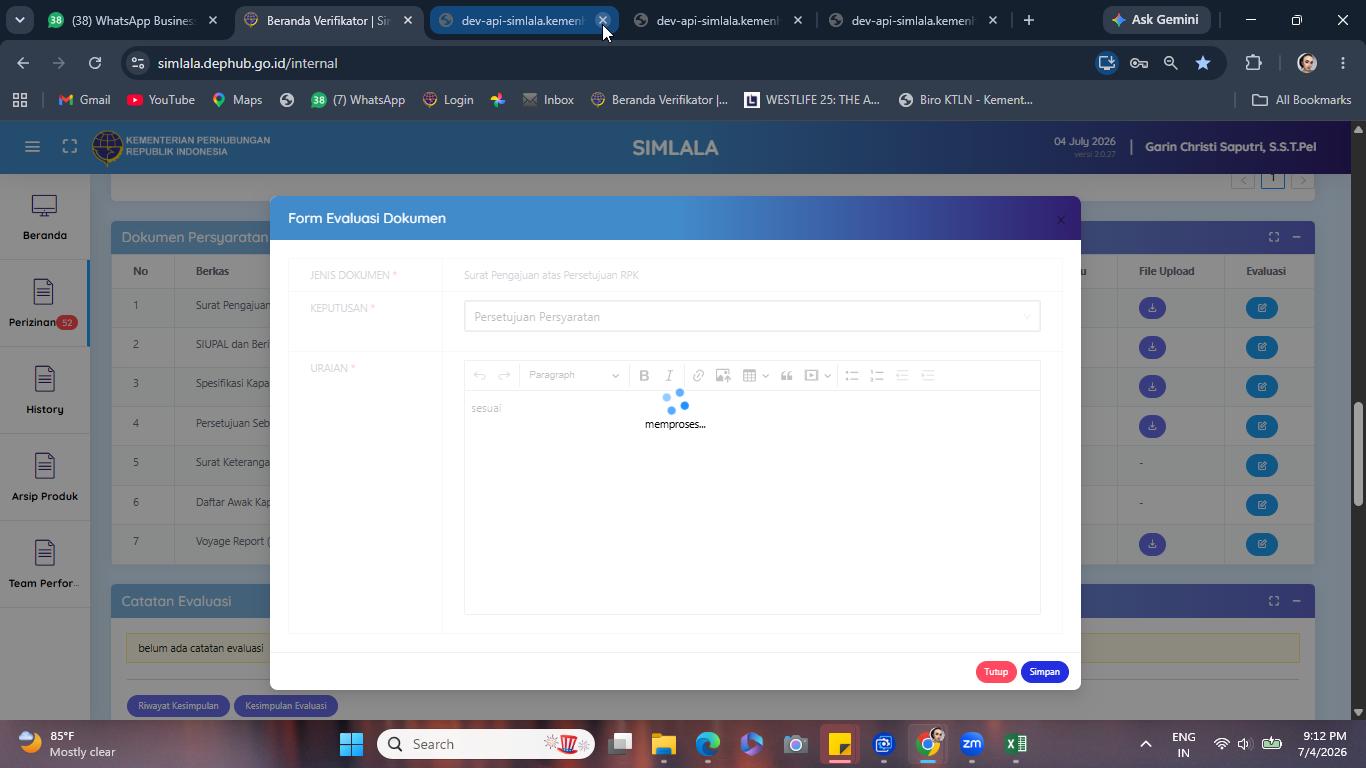Click the insert image icon in the editor

pos(722,375)
